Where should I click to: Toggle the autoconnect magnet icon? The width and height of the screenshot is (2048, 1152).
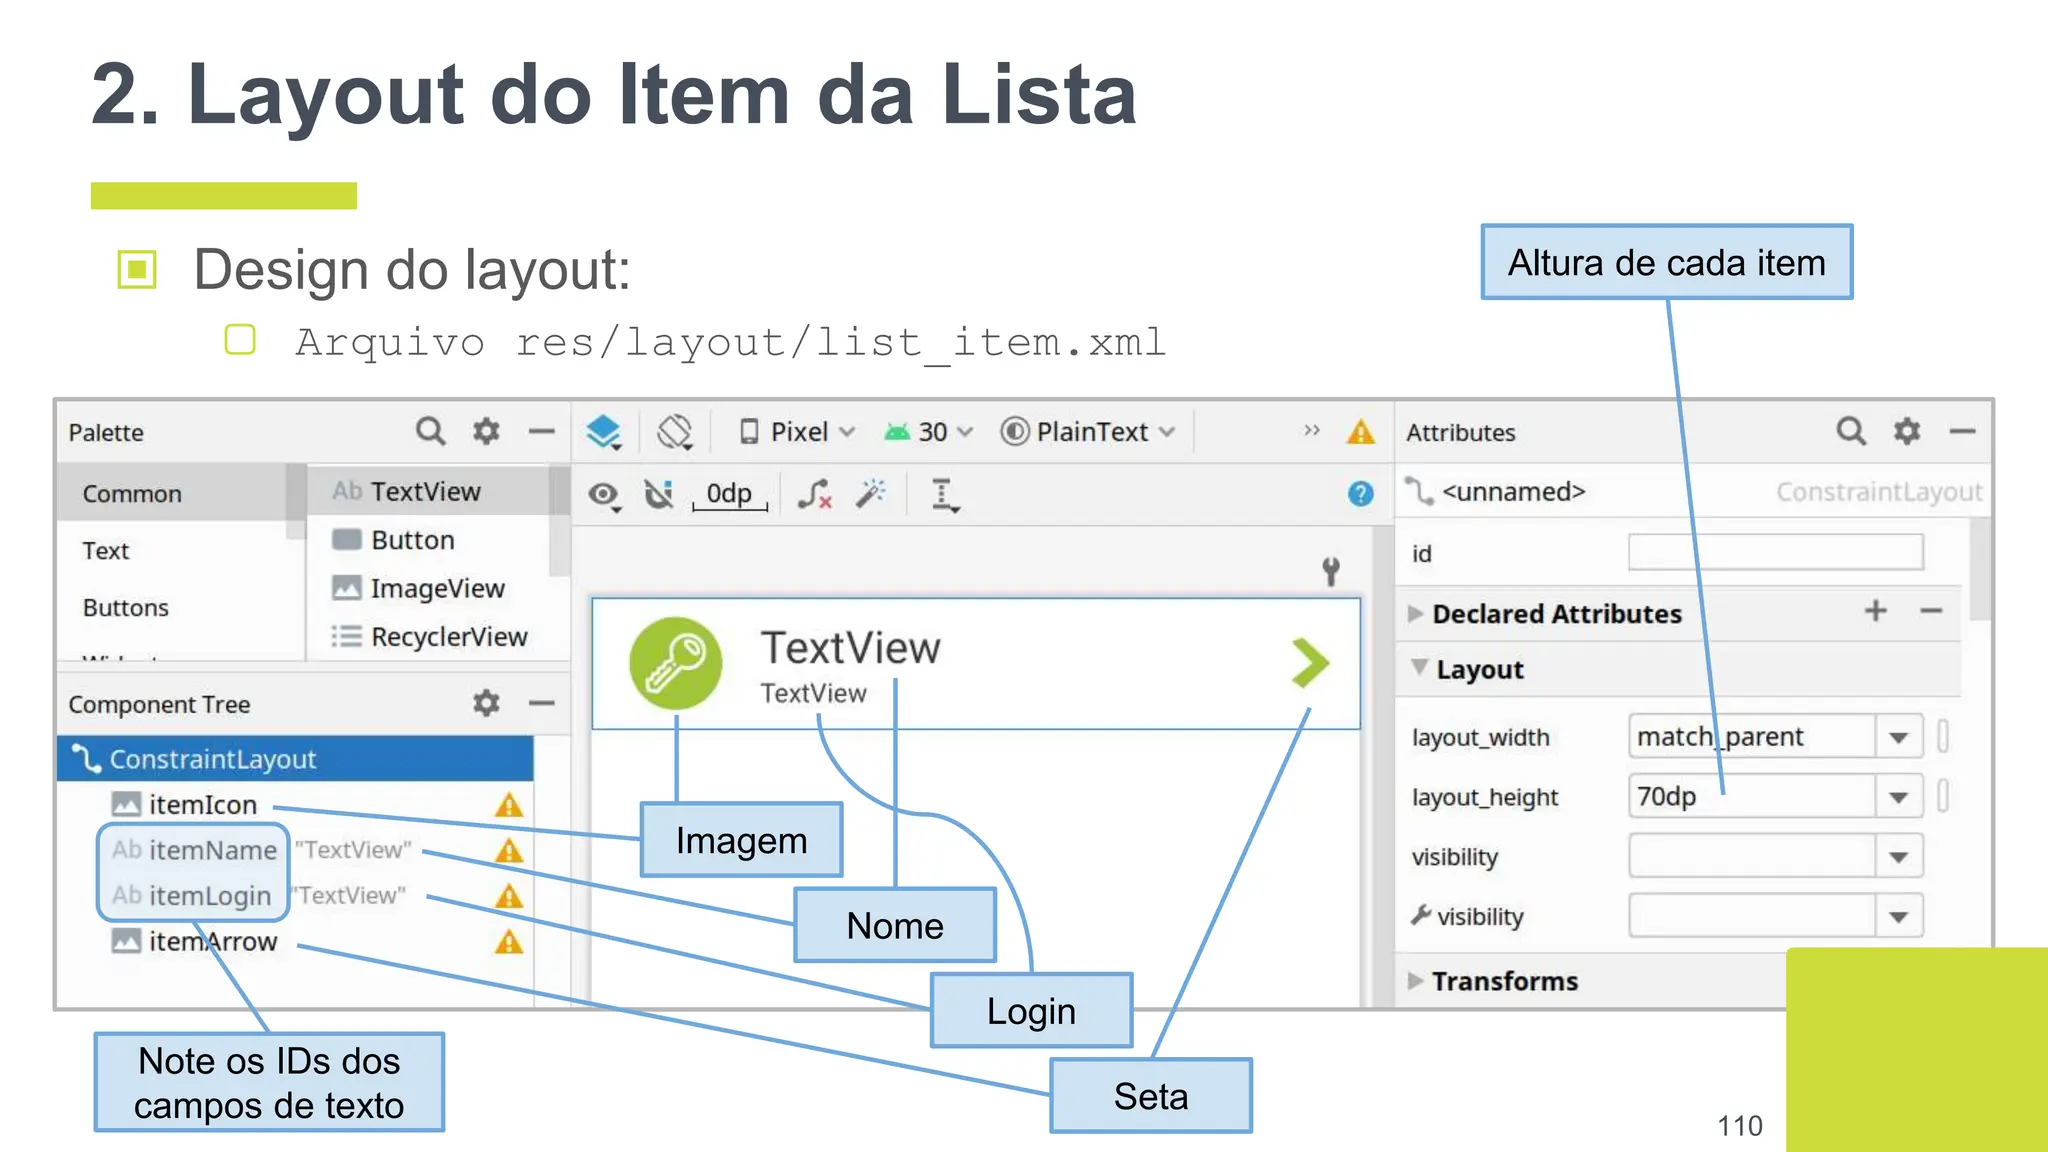coord(658,494)
